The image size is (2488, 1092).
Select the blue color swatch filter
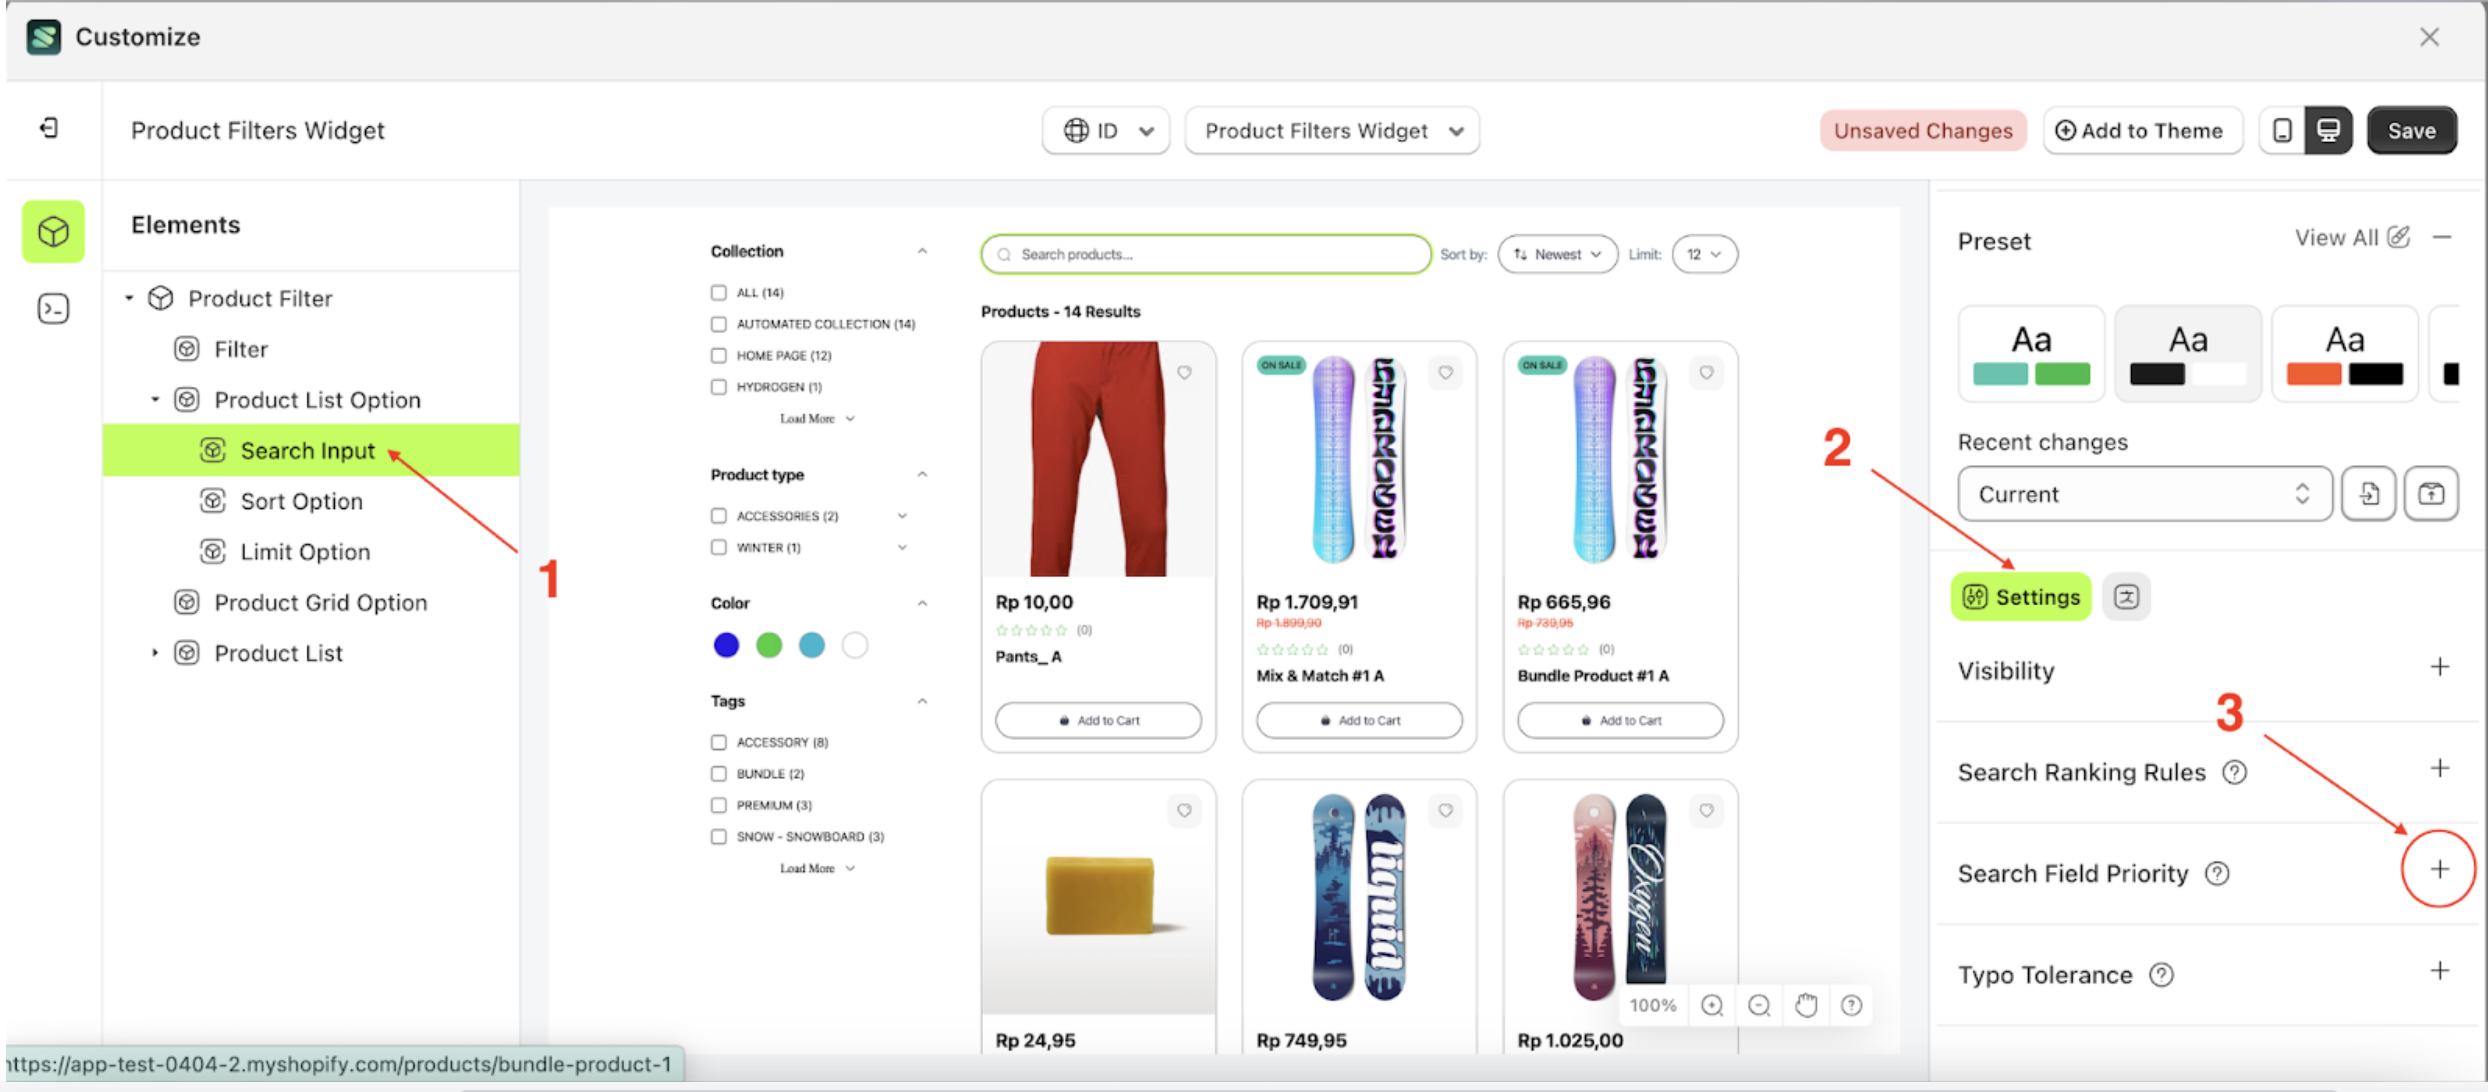pyautogui.click(x=726, y=645)
